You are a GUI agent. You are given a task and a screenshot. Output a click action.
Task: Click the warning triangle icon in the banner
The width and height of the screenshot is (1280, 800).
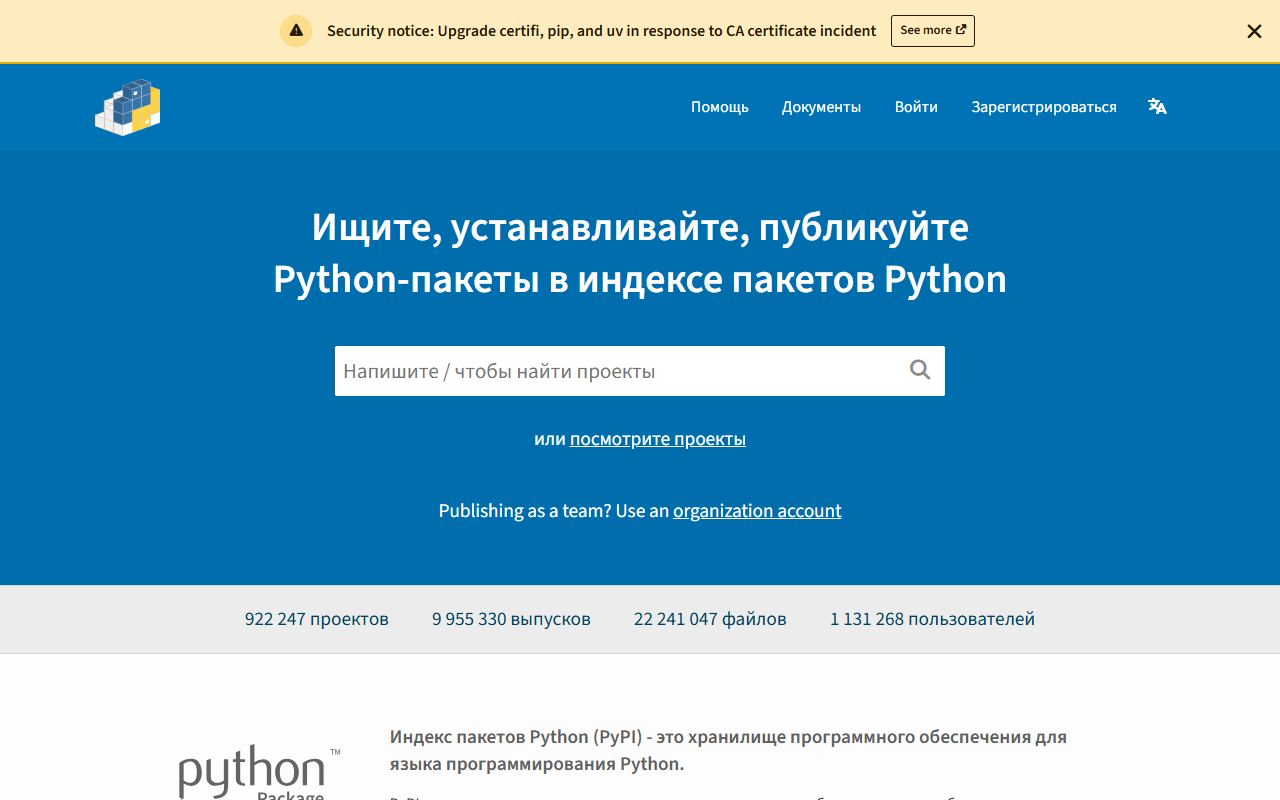[x=296, y=31]
